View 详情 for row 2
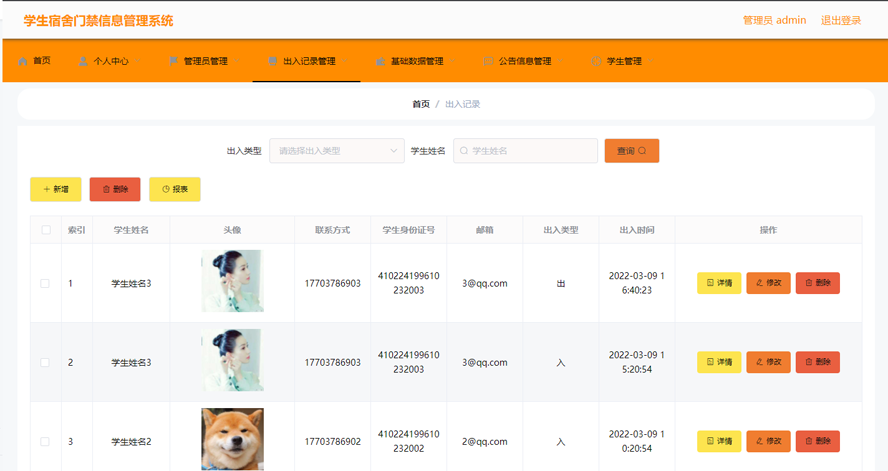Viewport: 888px width, 471px height. coord(719,362)
